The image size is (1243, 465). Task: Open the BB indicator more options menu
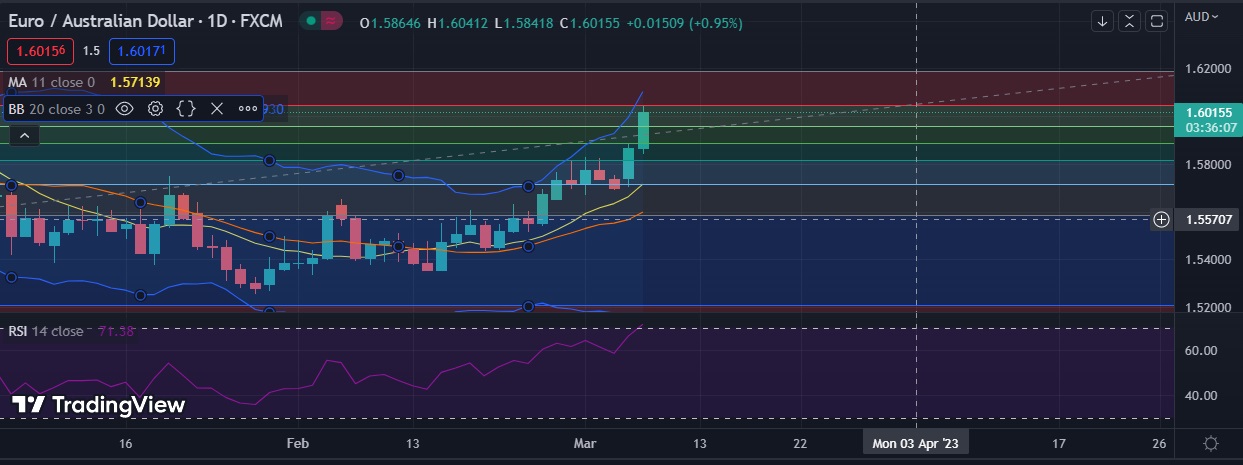[248, 109]
